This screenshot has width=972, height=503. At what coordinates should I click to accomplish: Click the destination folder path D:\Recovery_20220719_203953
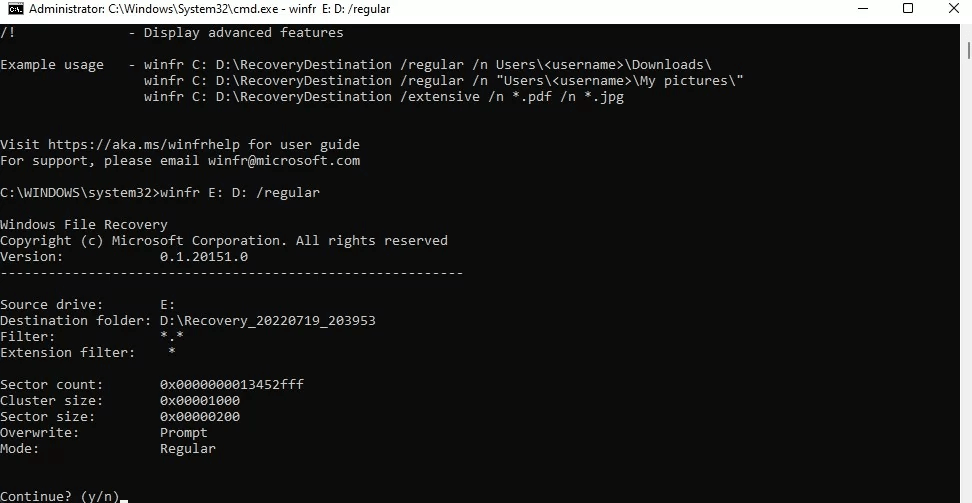(x=268, y=320)
